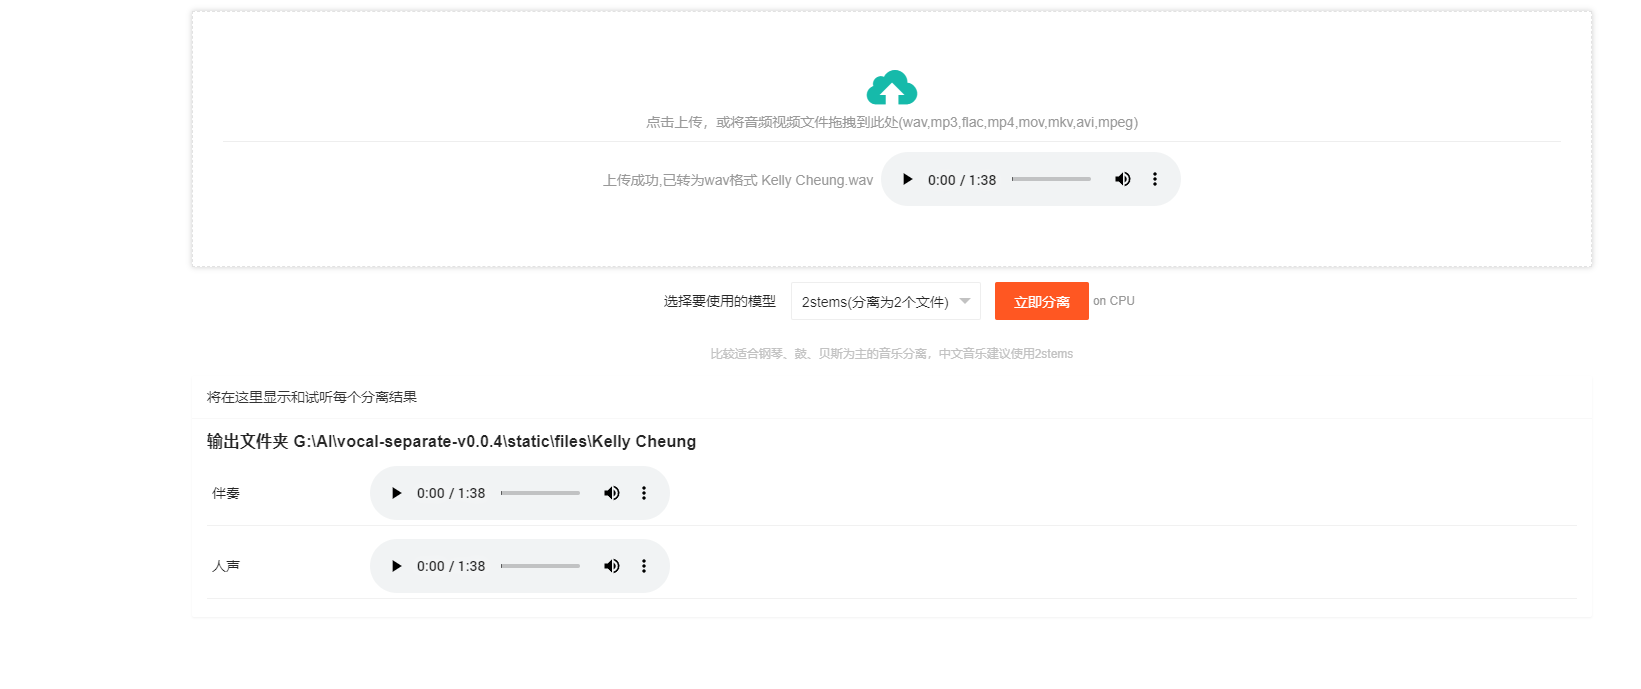Viewport: 1641px width, 689px height.
Task: Play the 伴奏 accompaniment track
Action: coord(396,493)
